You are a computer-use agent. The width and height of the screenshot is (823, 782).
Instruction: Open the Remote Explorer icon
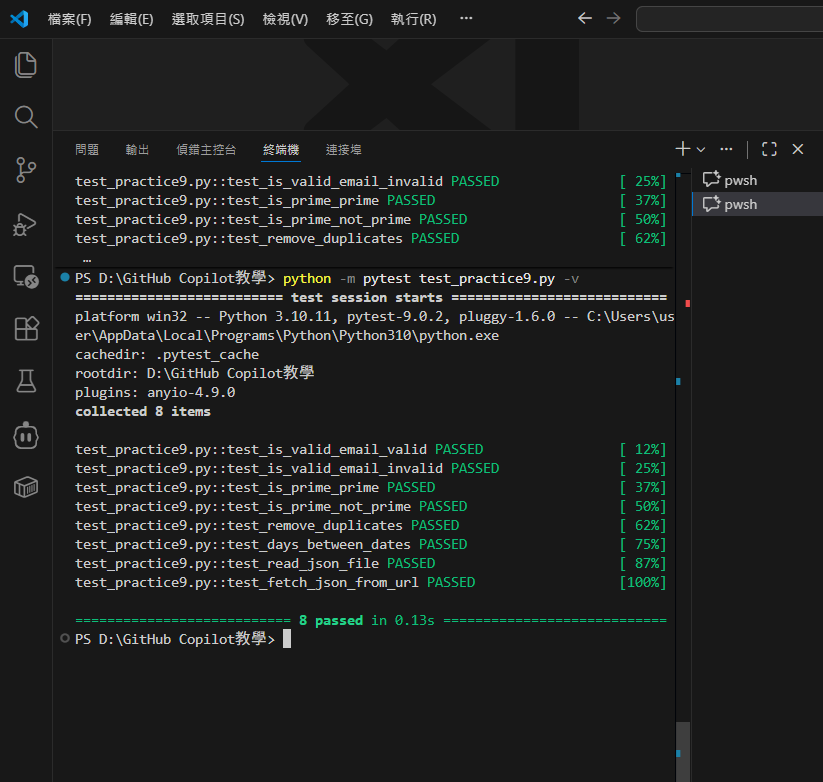coord(26,277)
